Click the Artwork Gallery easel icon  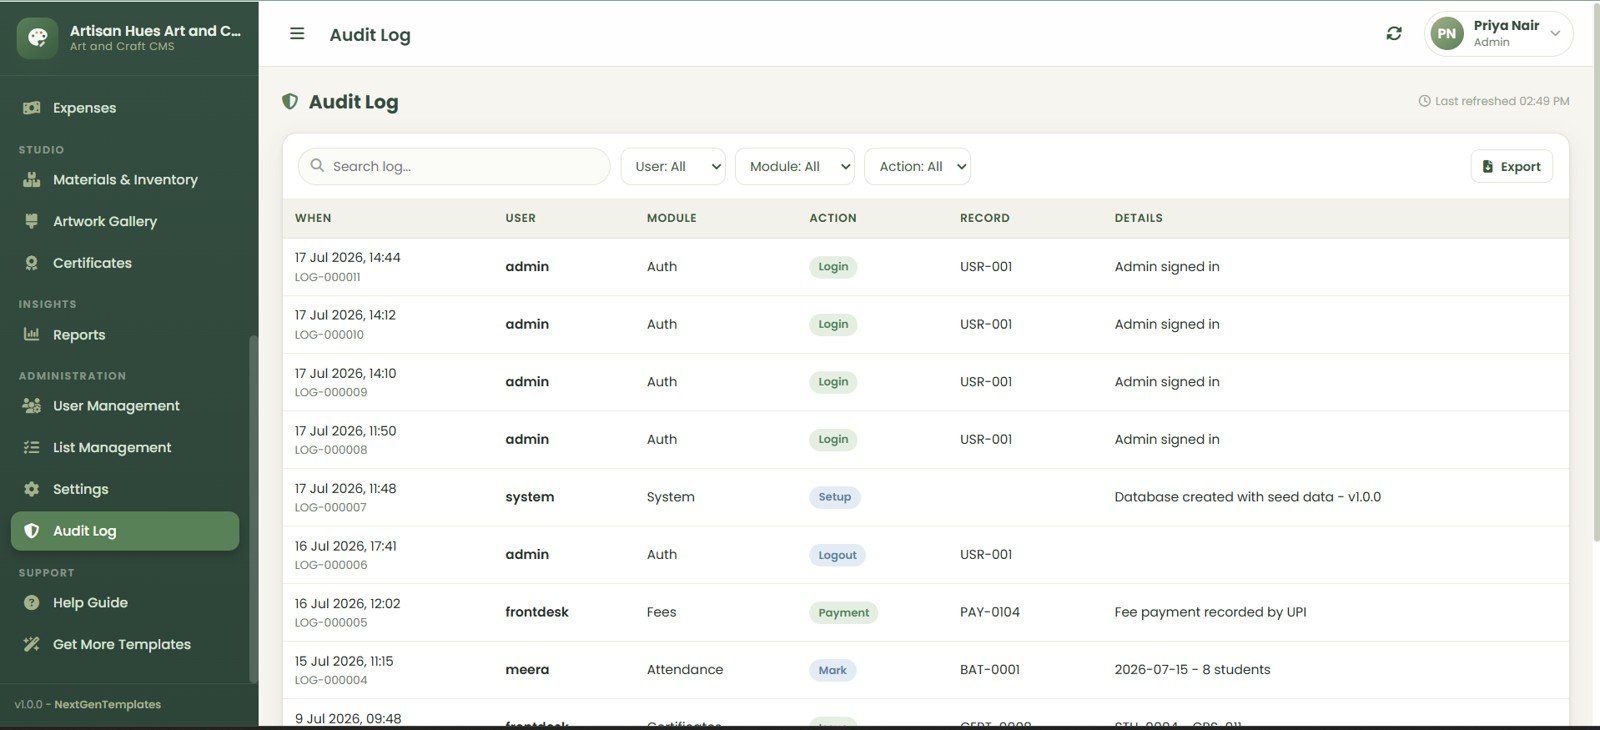[32, 221]
